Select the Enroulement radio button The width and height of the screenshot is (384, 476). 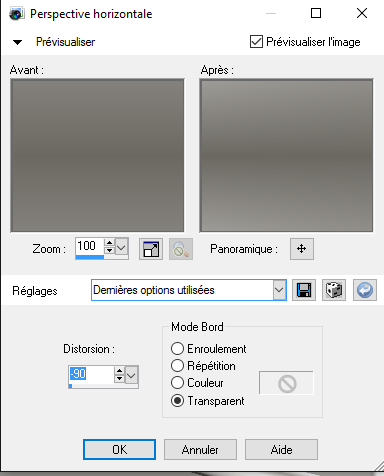point(177,349)
